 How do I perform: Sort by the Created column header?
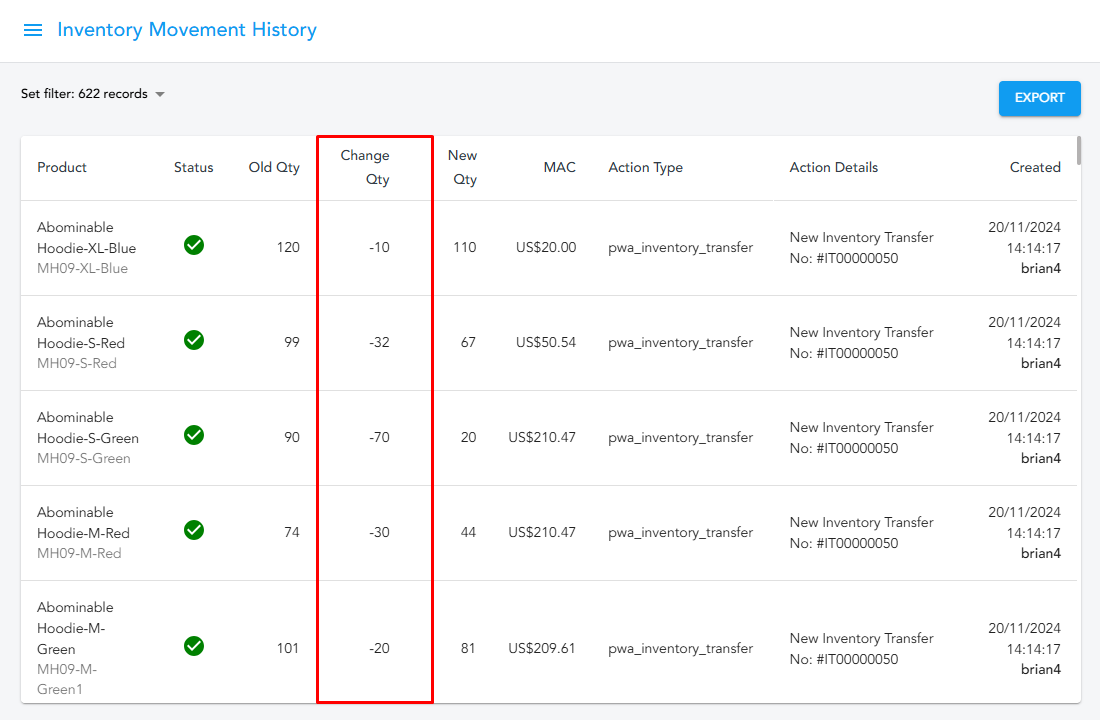1035,167
